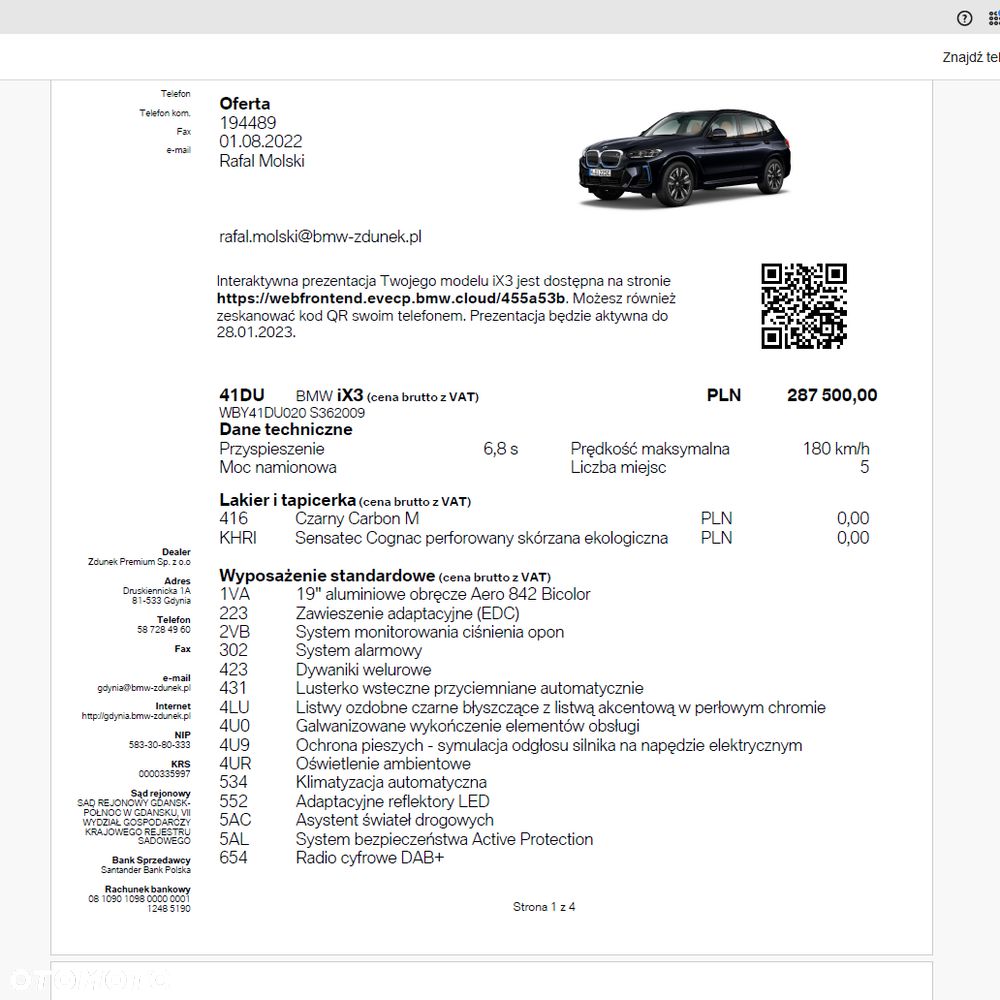Screen dimensions: 1000x1000
Task: Select KRS number 0000335997
Action: [165, 774]
